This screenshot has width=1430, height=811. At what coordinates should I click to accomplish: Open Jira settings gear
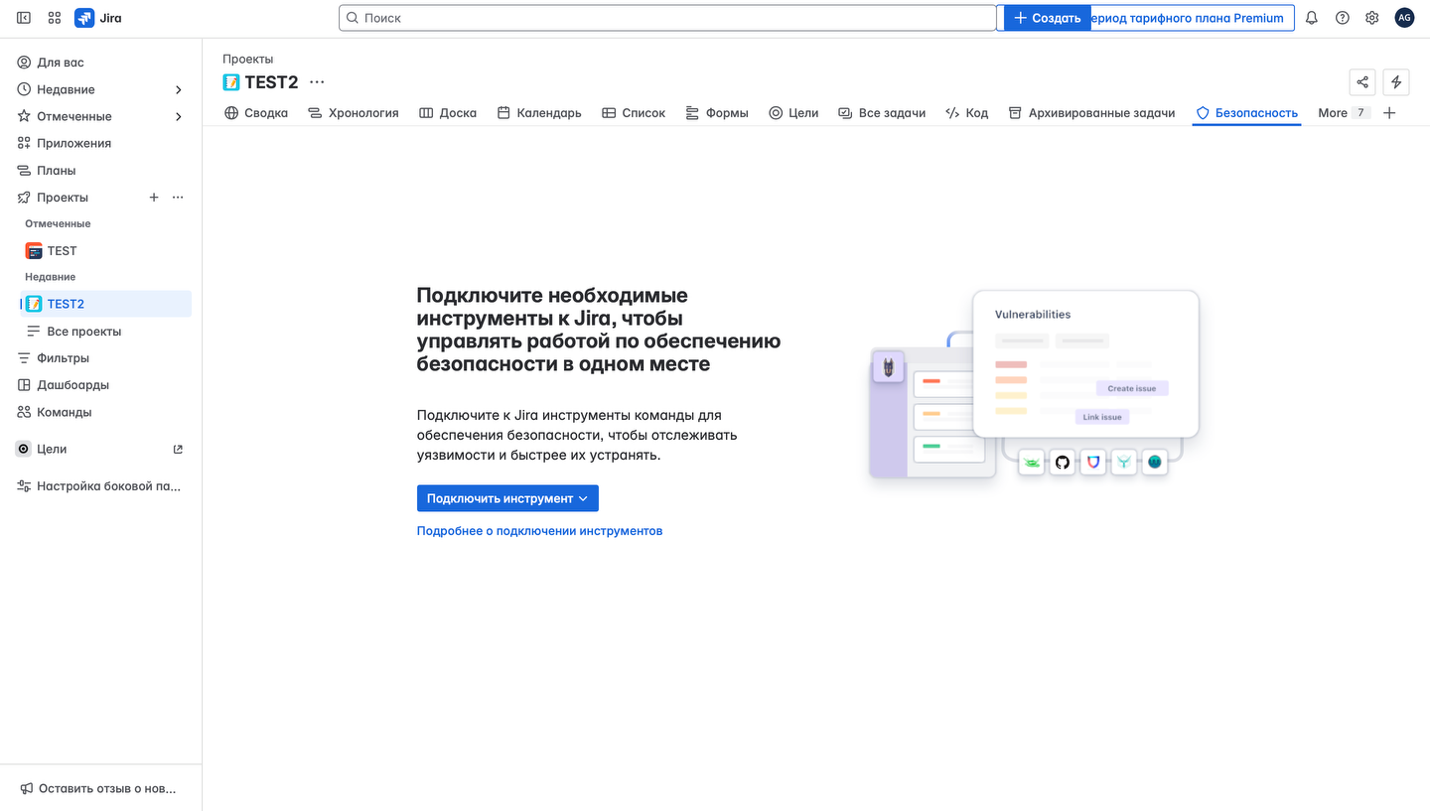pyautogui.click(x=1372, y=17)
